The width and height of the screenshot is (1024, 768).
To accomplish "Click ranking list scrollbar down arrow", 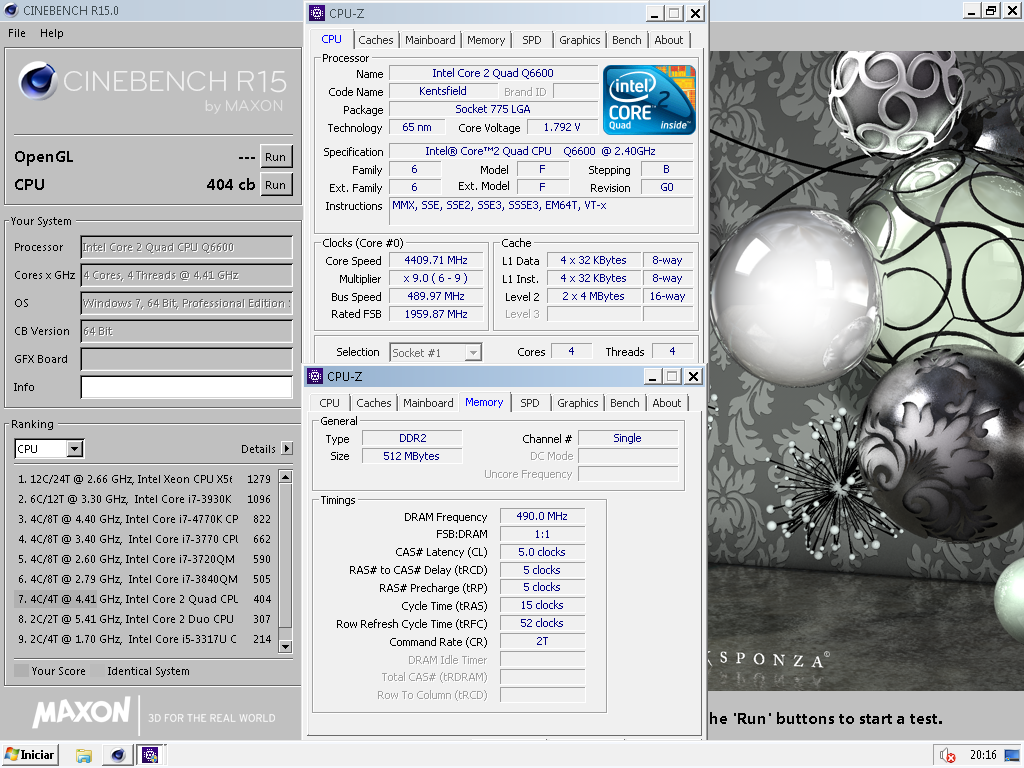I will point(285,647).
